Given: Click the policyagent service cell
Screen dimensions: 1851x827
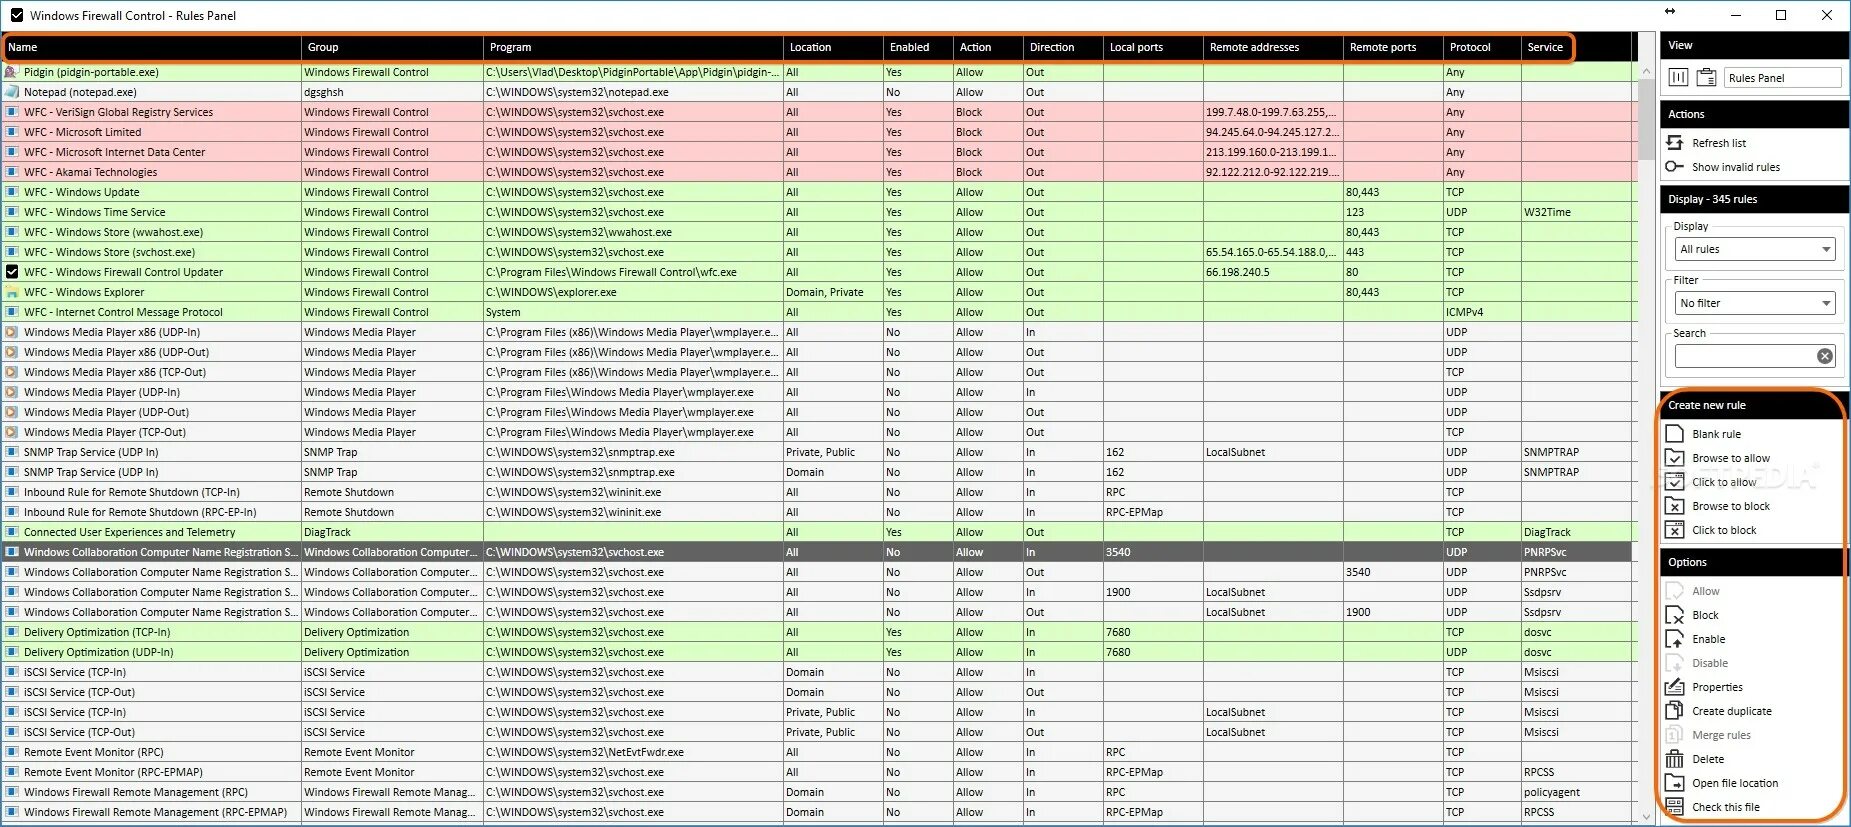Looking at the screenshot, I should (1575, 792).
